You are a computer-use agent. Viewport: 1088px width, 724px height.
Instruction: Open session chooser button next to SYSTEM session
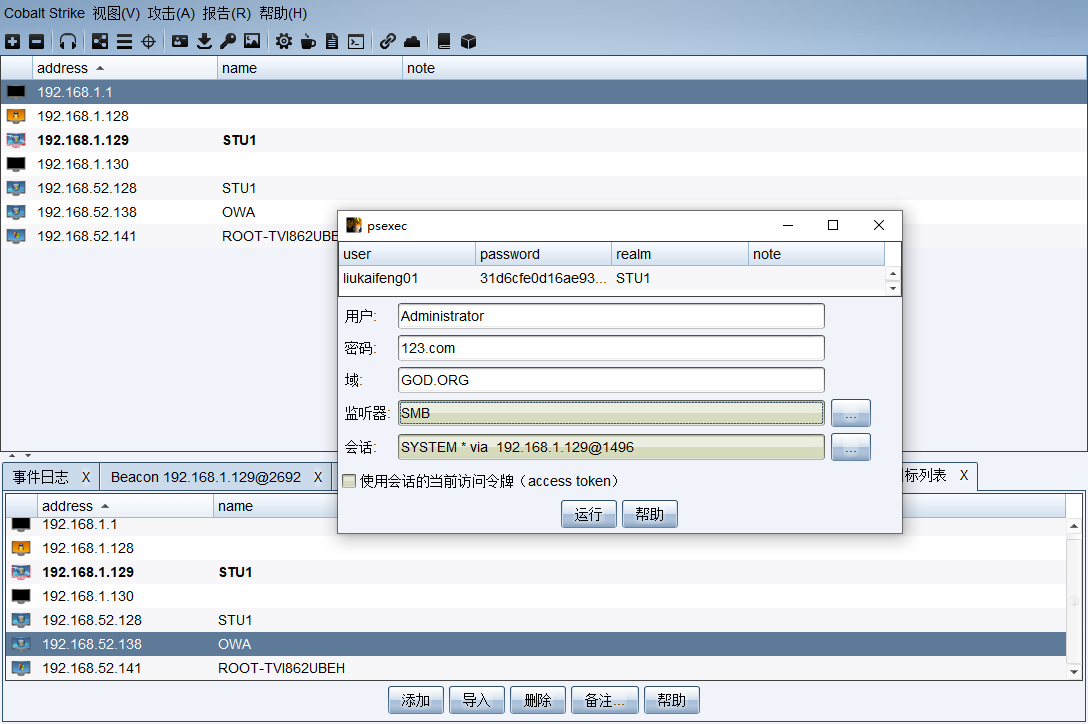coord(851,447)
